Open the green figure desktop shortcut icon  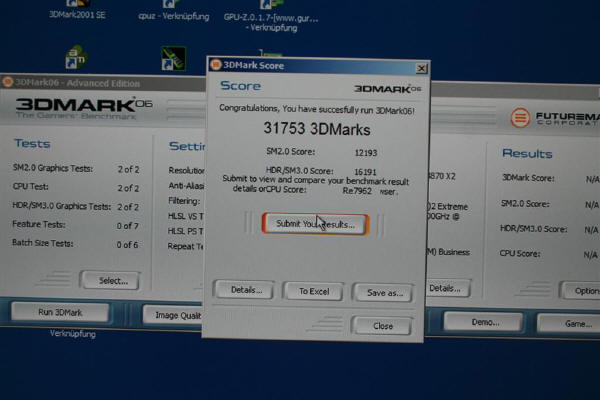[x=76, y=57]
